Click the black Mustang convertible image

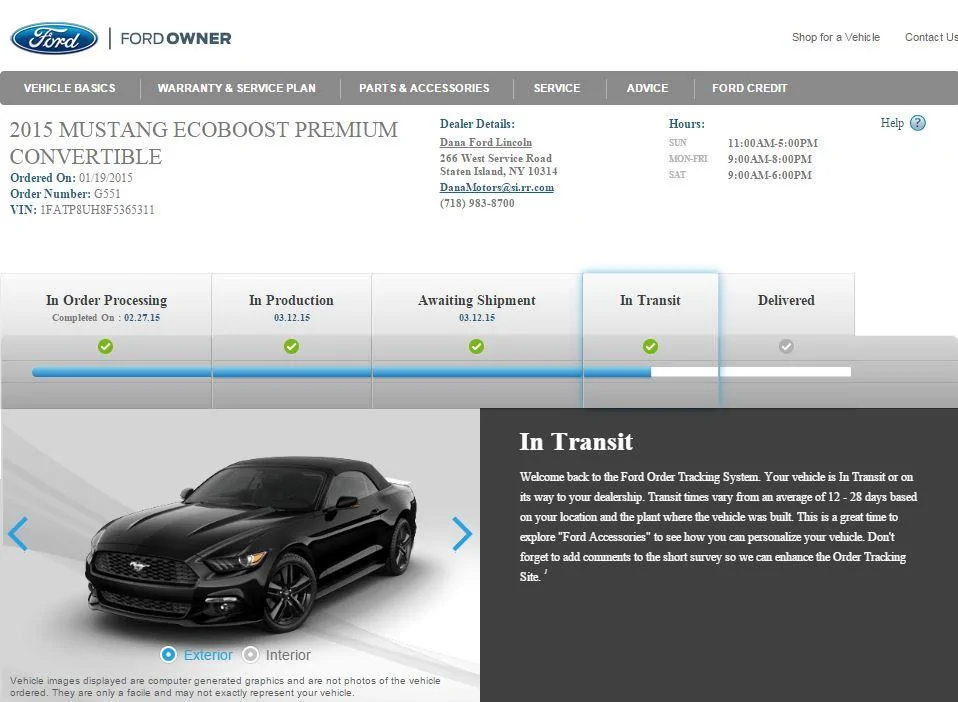point(252,544)
